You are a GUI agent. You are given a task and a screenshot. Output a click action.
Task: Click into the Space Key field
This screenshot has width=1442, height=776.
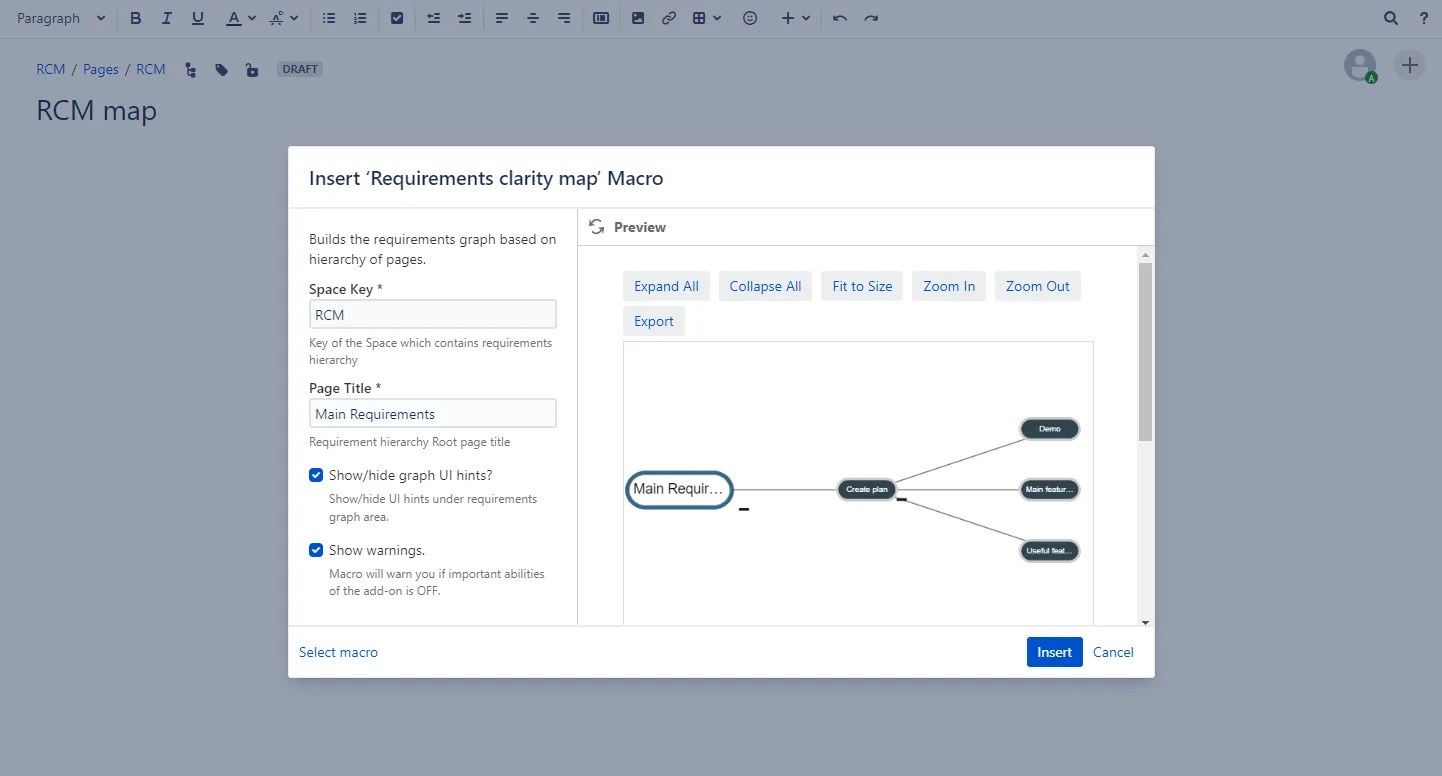pyautogui.click(x=433, y=314)
